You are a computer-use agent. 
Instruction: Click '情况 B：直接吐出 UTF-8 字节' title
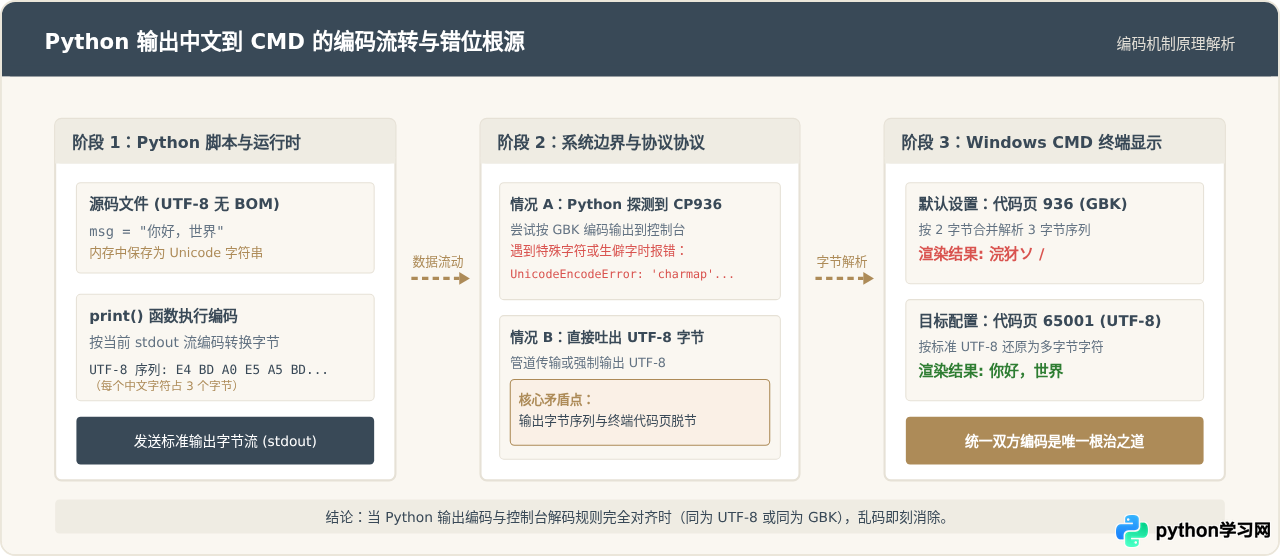607,338
